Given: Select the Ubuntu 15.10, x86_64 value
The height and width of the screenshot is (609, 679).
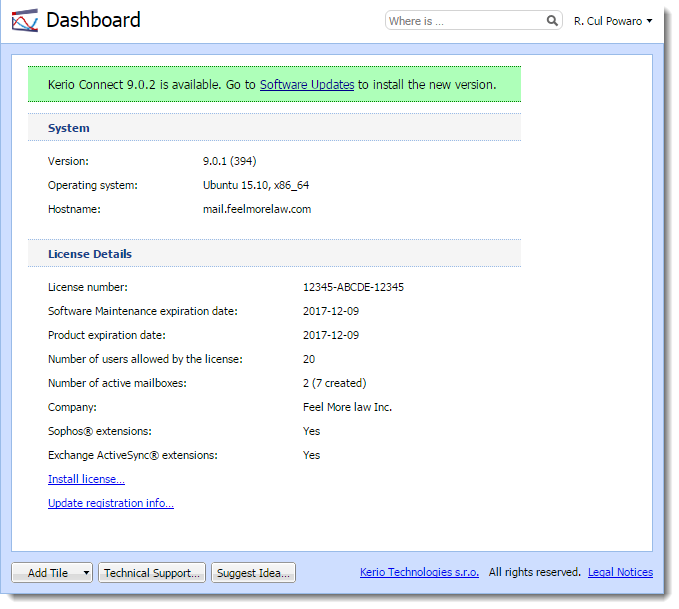Looking at the screenshot, I should coord(255,185).
